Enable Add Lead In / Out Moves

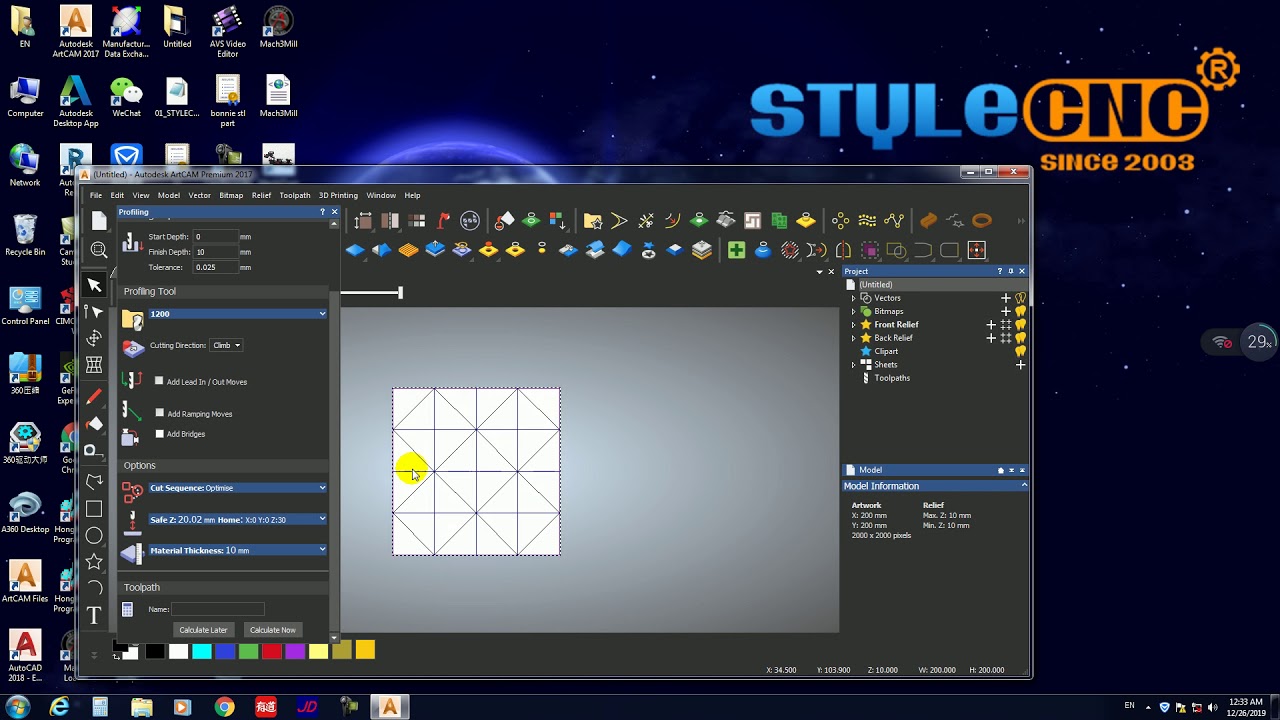point(159,381)
